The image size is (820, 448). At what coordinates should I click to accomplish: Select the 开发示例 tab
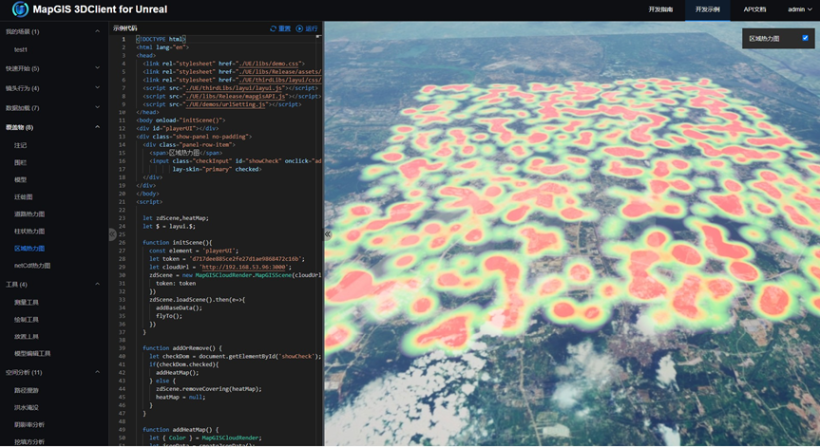[707, 9]
